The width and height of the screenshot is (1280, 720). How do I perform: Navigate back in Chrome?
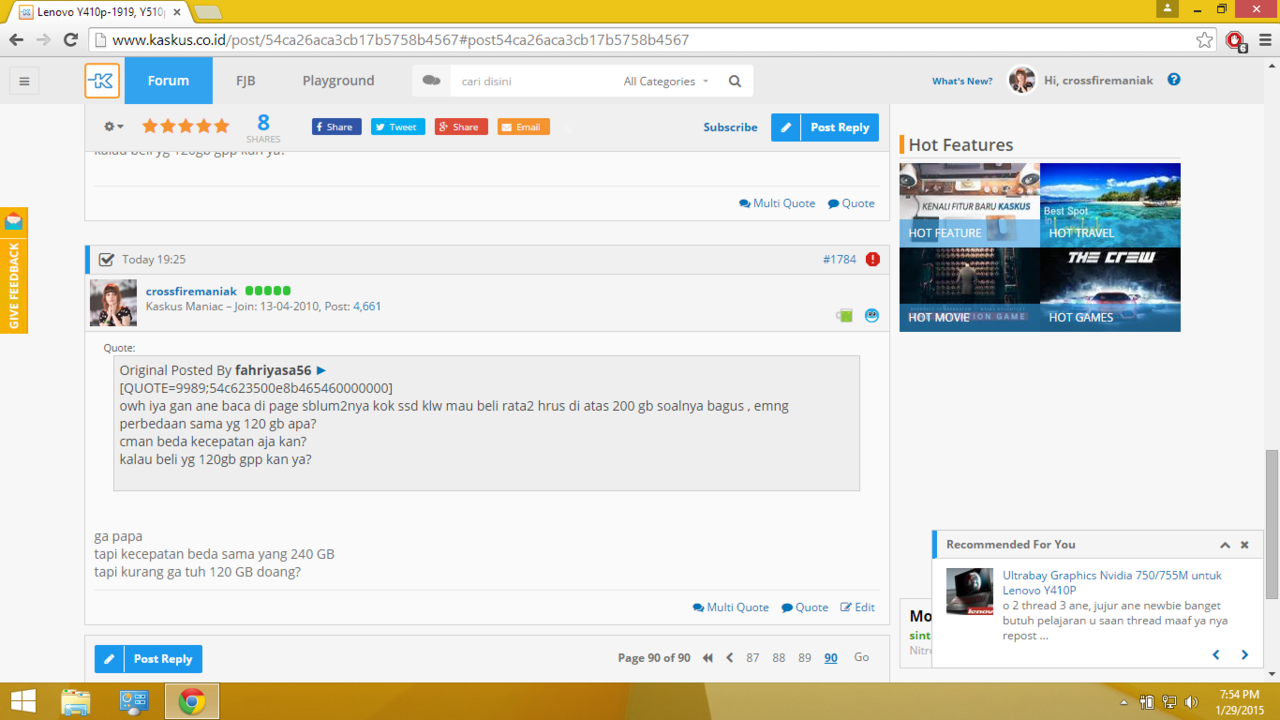(x=16, y=40)
